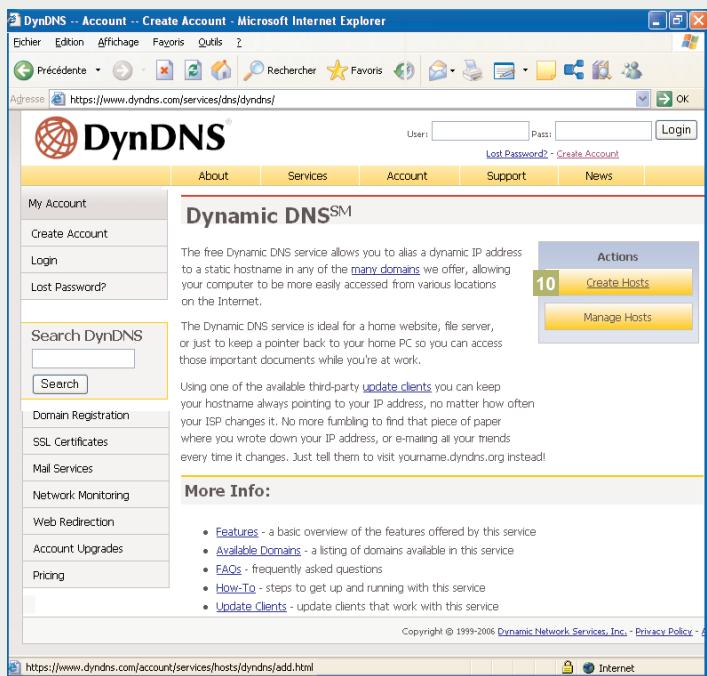The image size is (707, 676).
Task: Open Pricing in sidebar
Action: 96,575
